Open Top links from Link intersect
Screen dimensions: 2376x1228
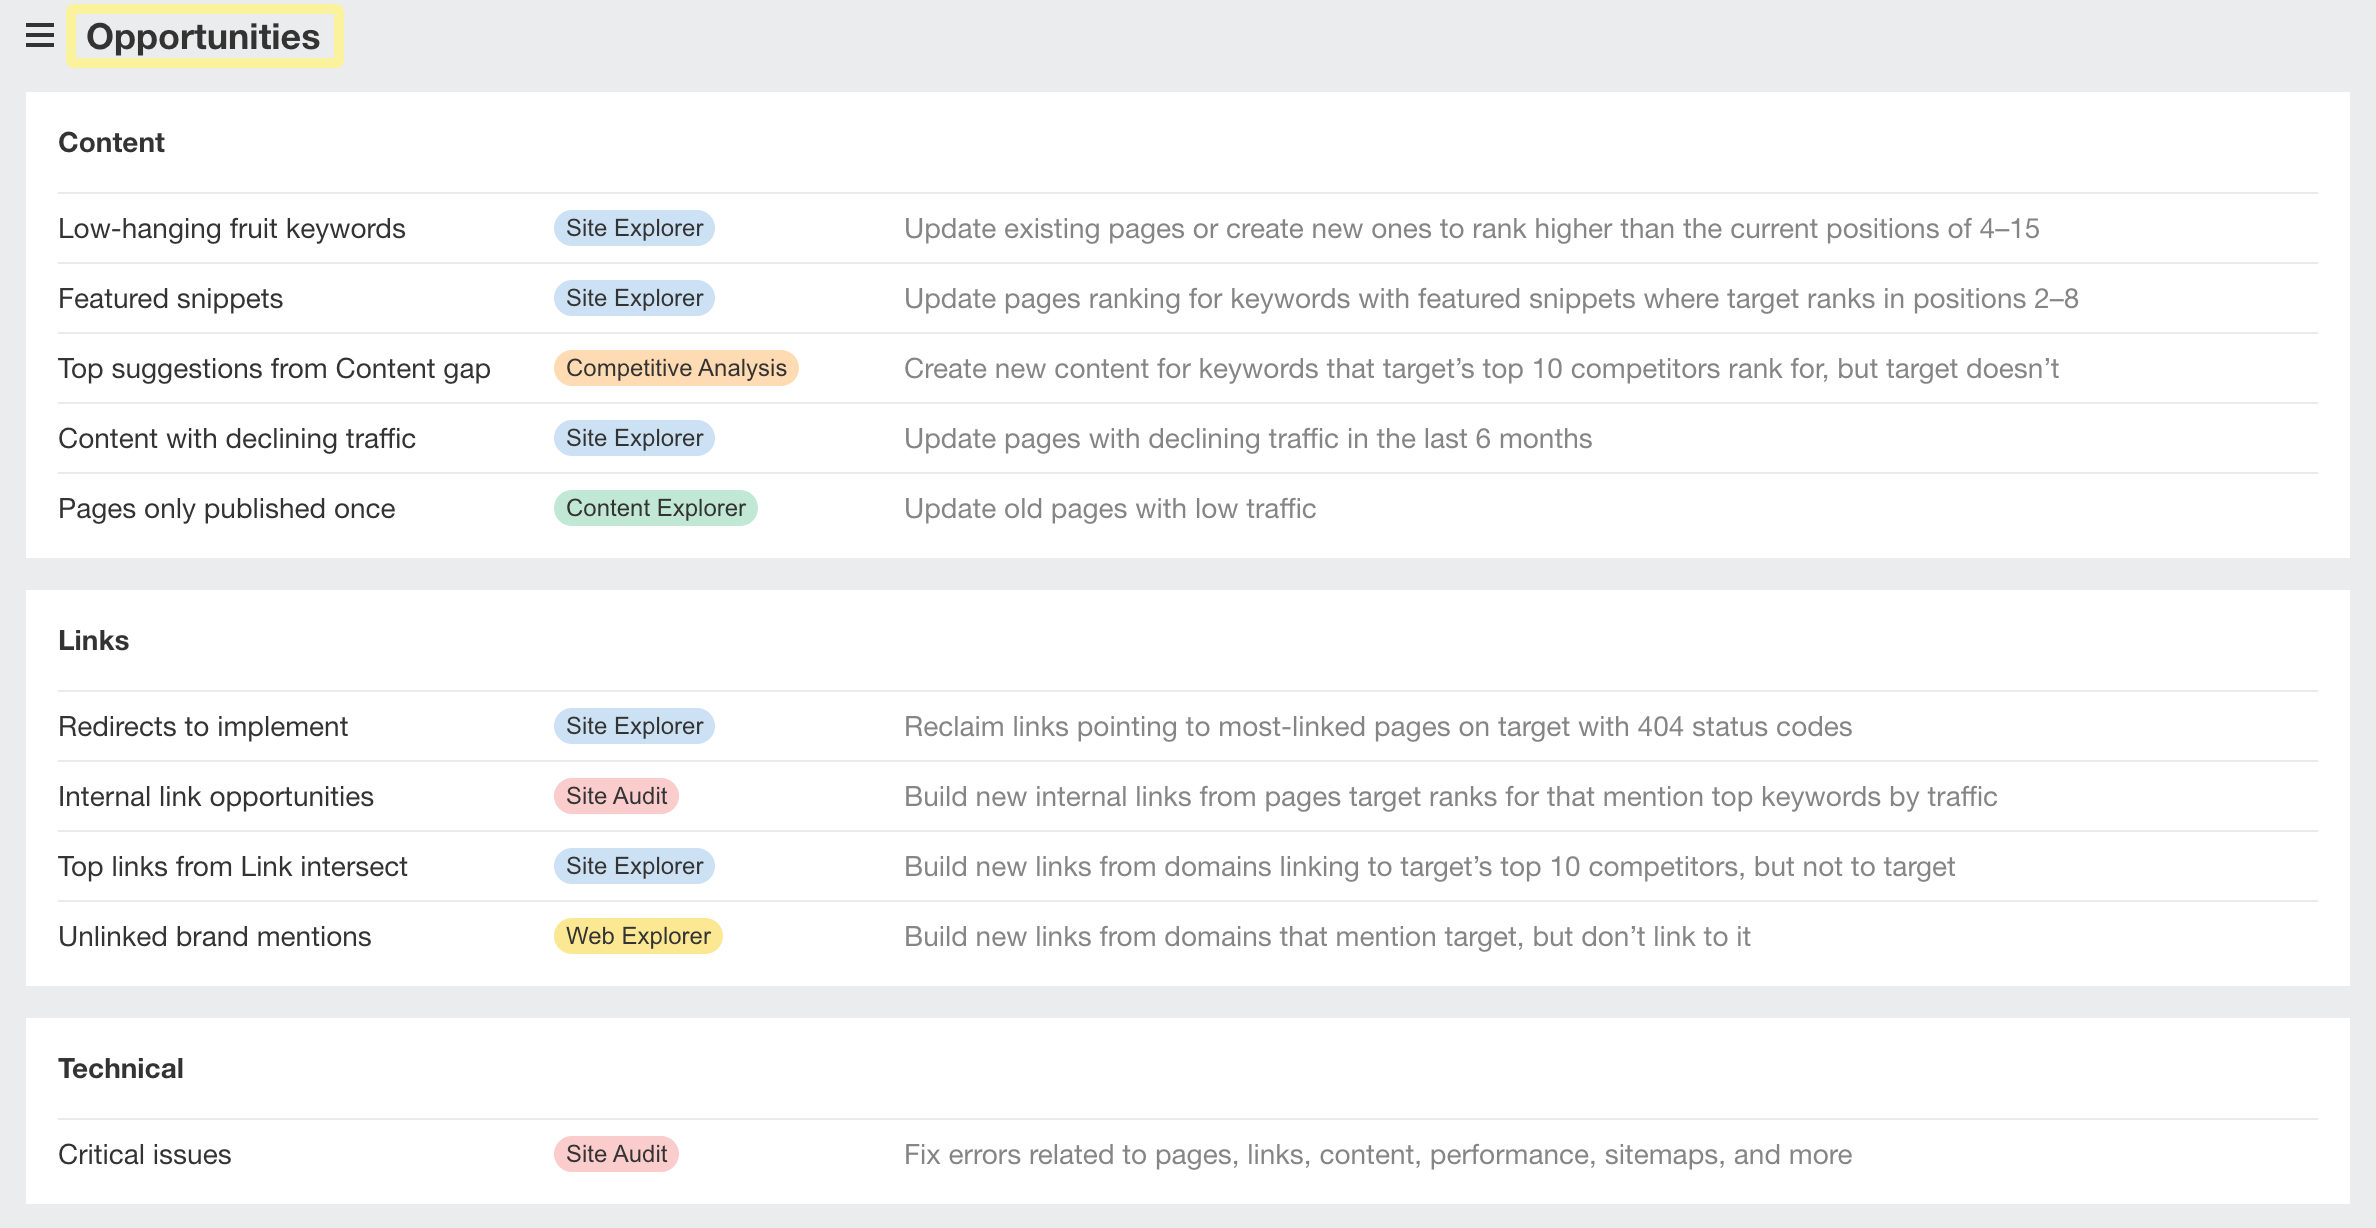click(x=232, y=866)
